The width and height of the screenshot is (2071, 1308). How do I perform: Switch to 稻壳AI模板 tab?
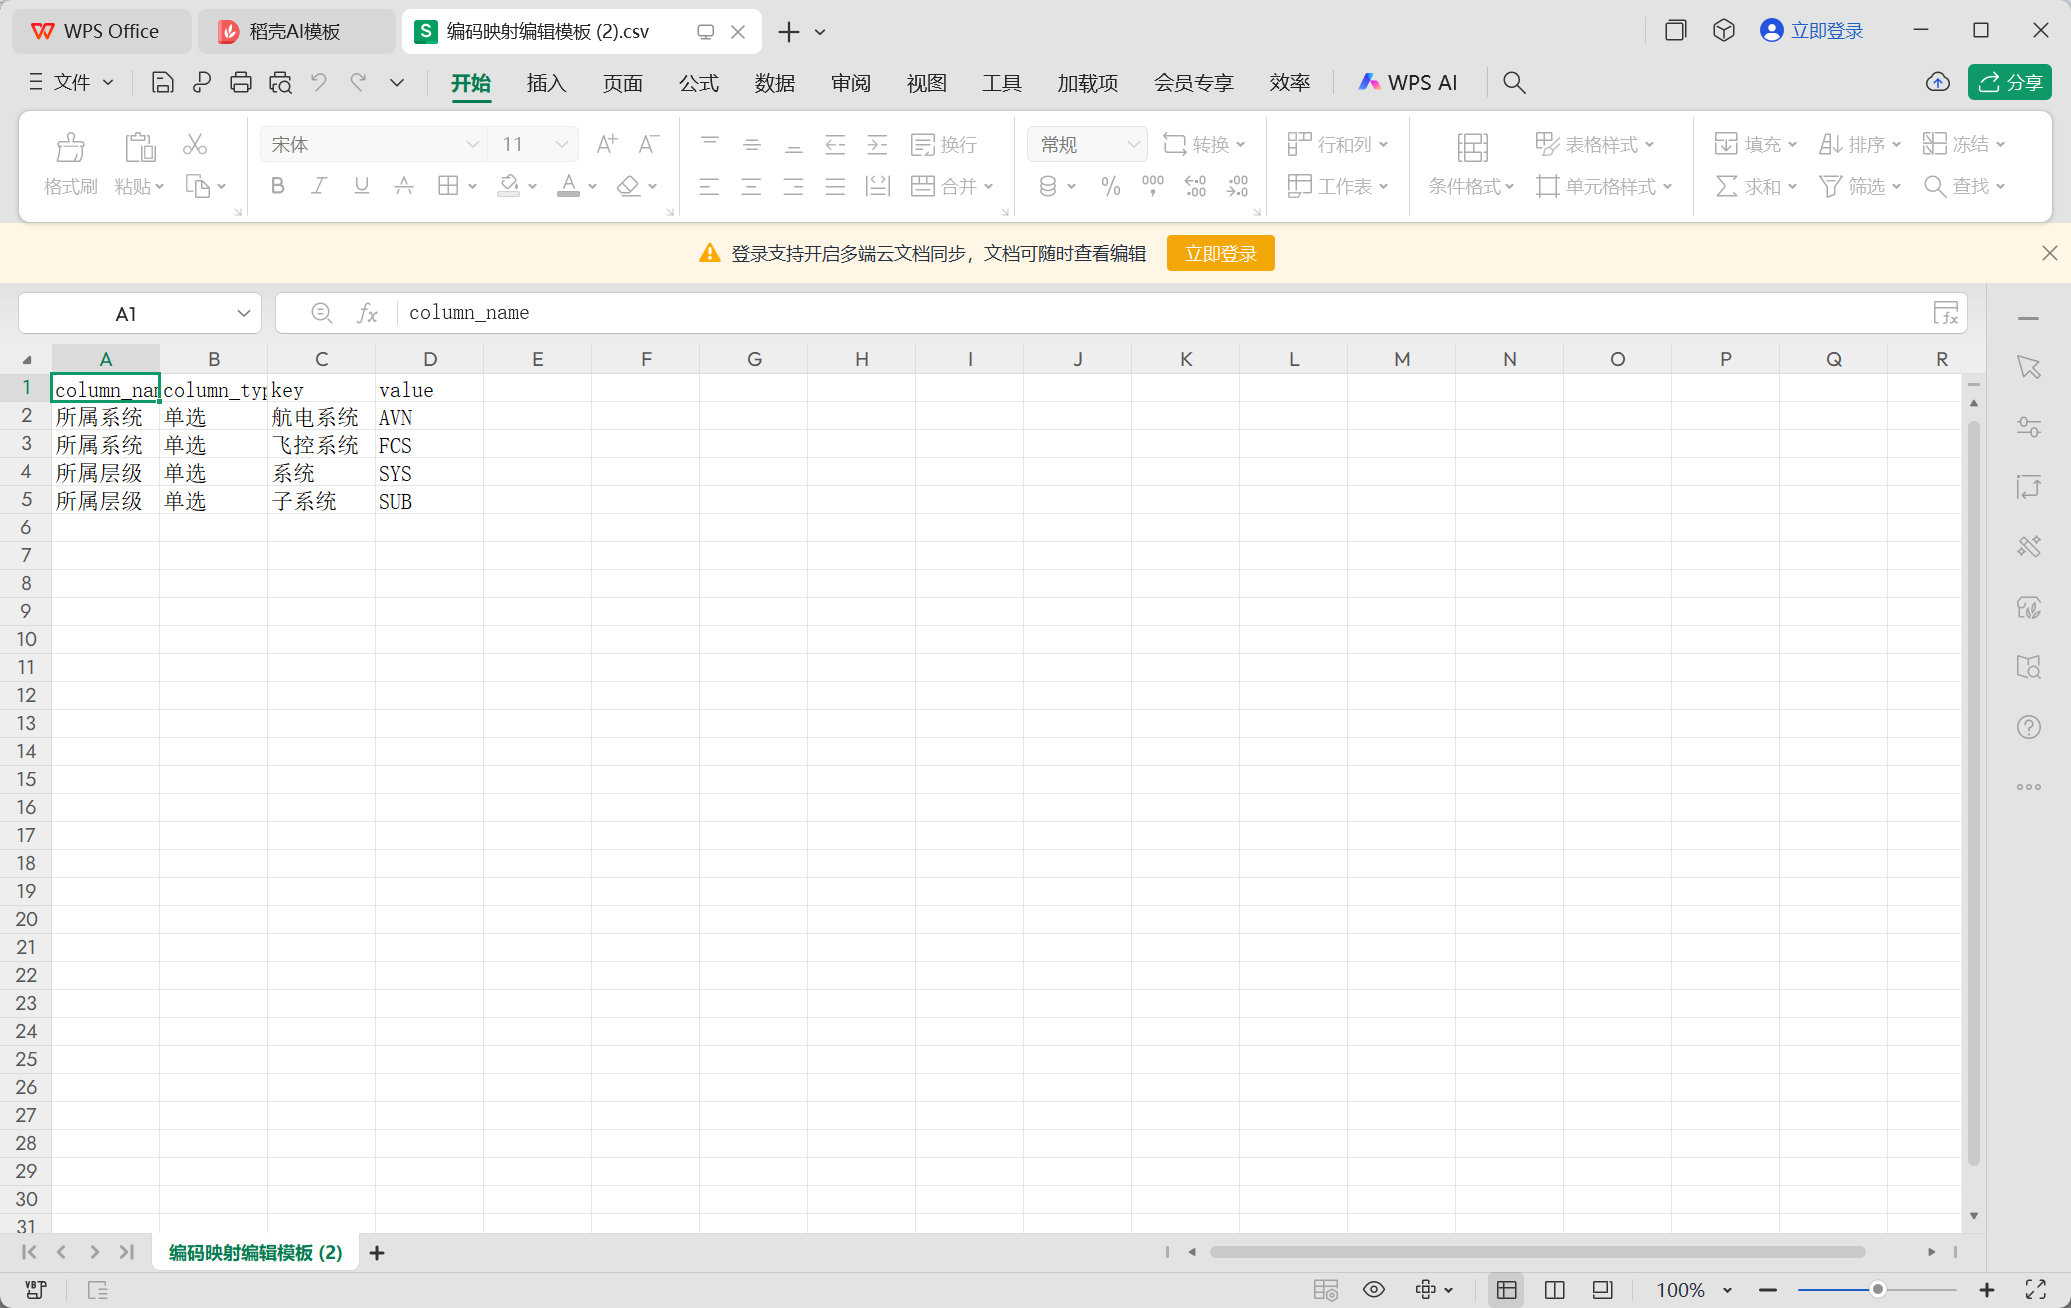[295, 31]
